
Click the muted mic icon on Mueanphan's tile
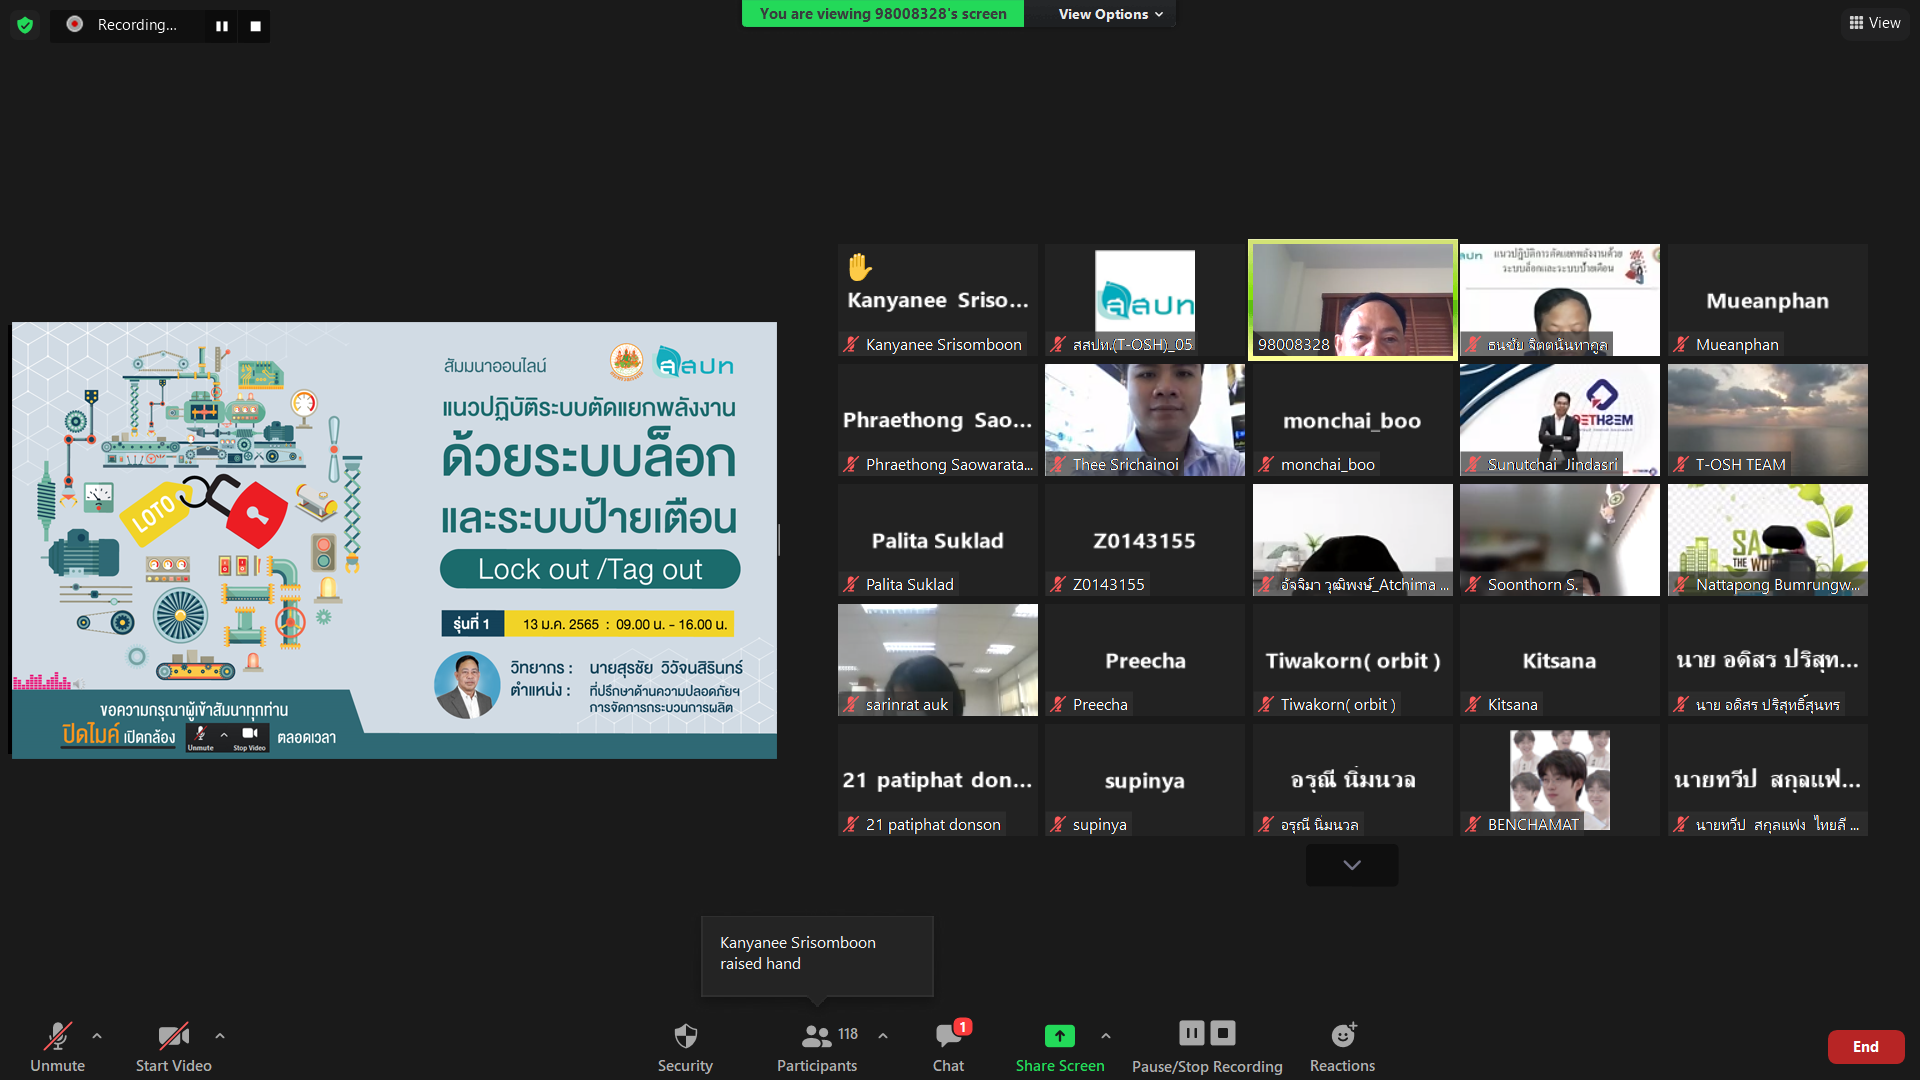pos(1681,344)
